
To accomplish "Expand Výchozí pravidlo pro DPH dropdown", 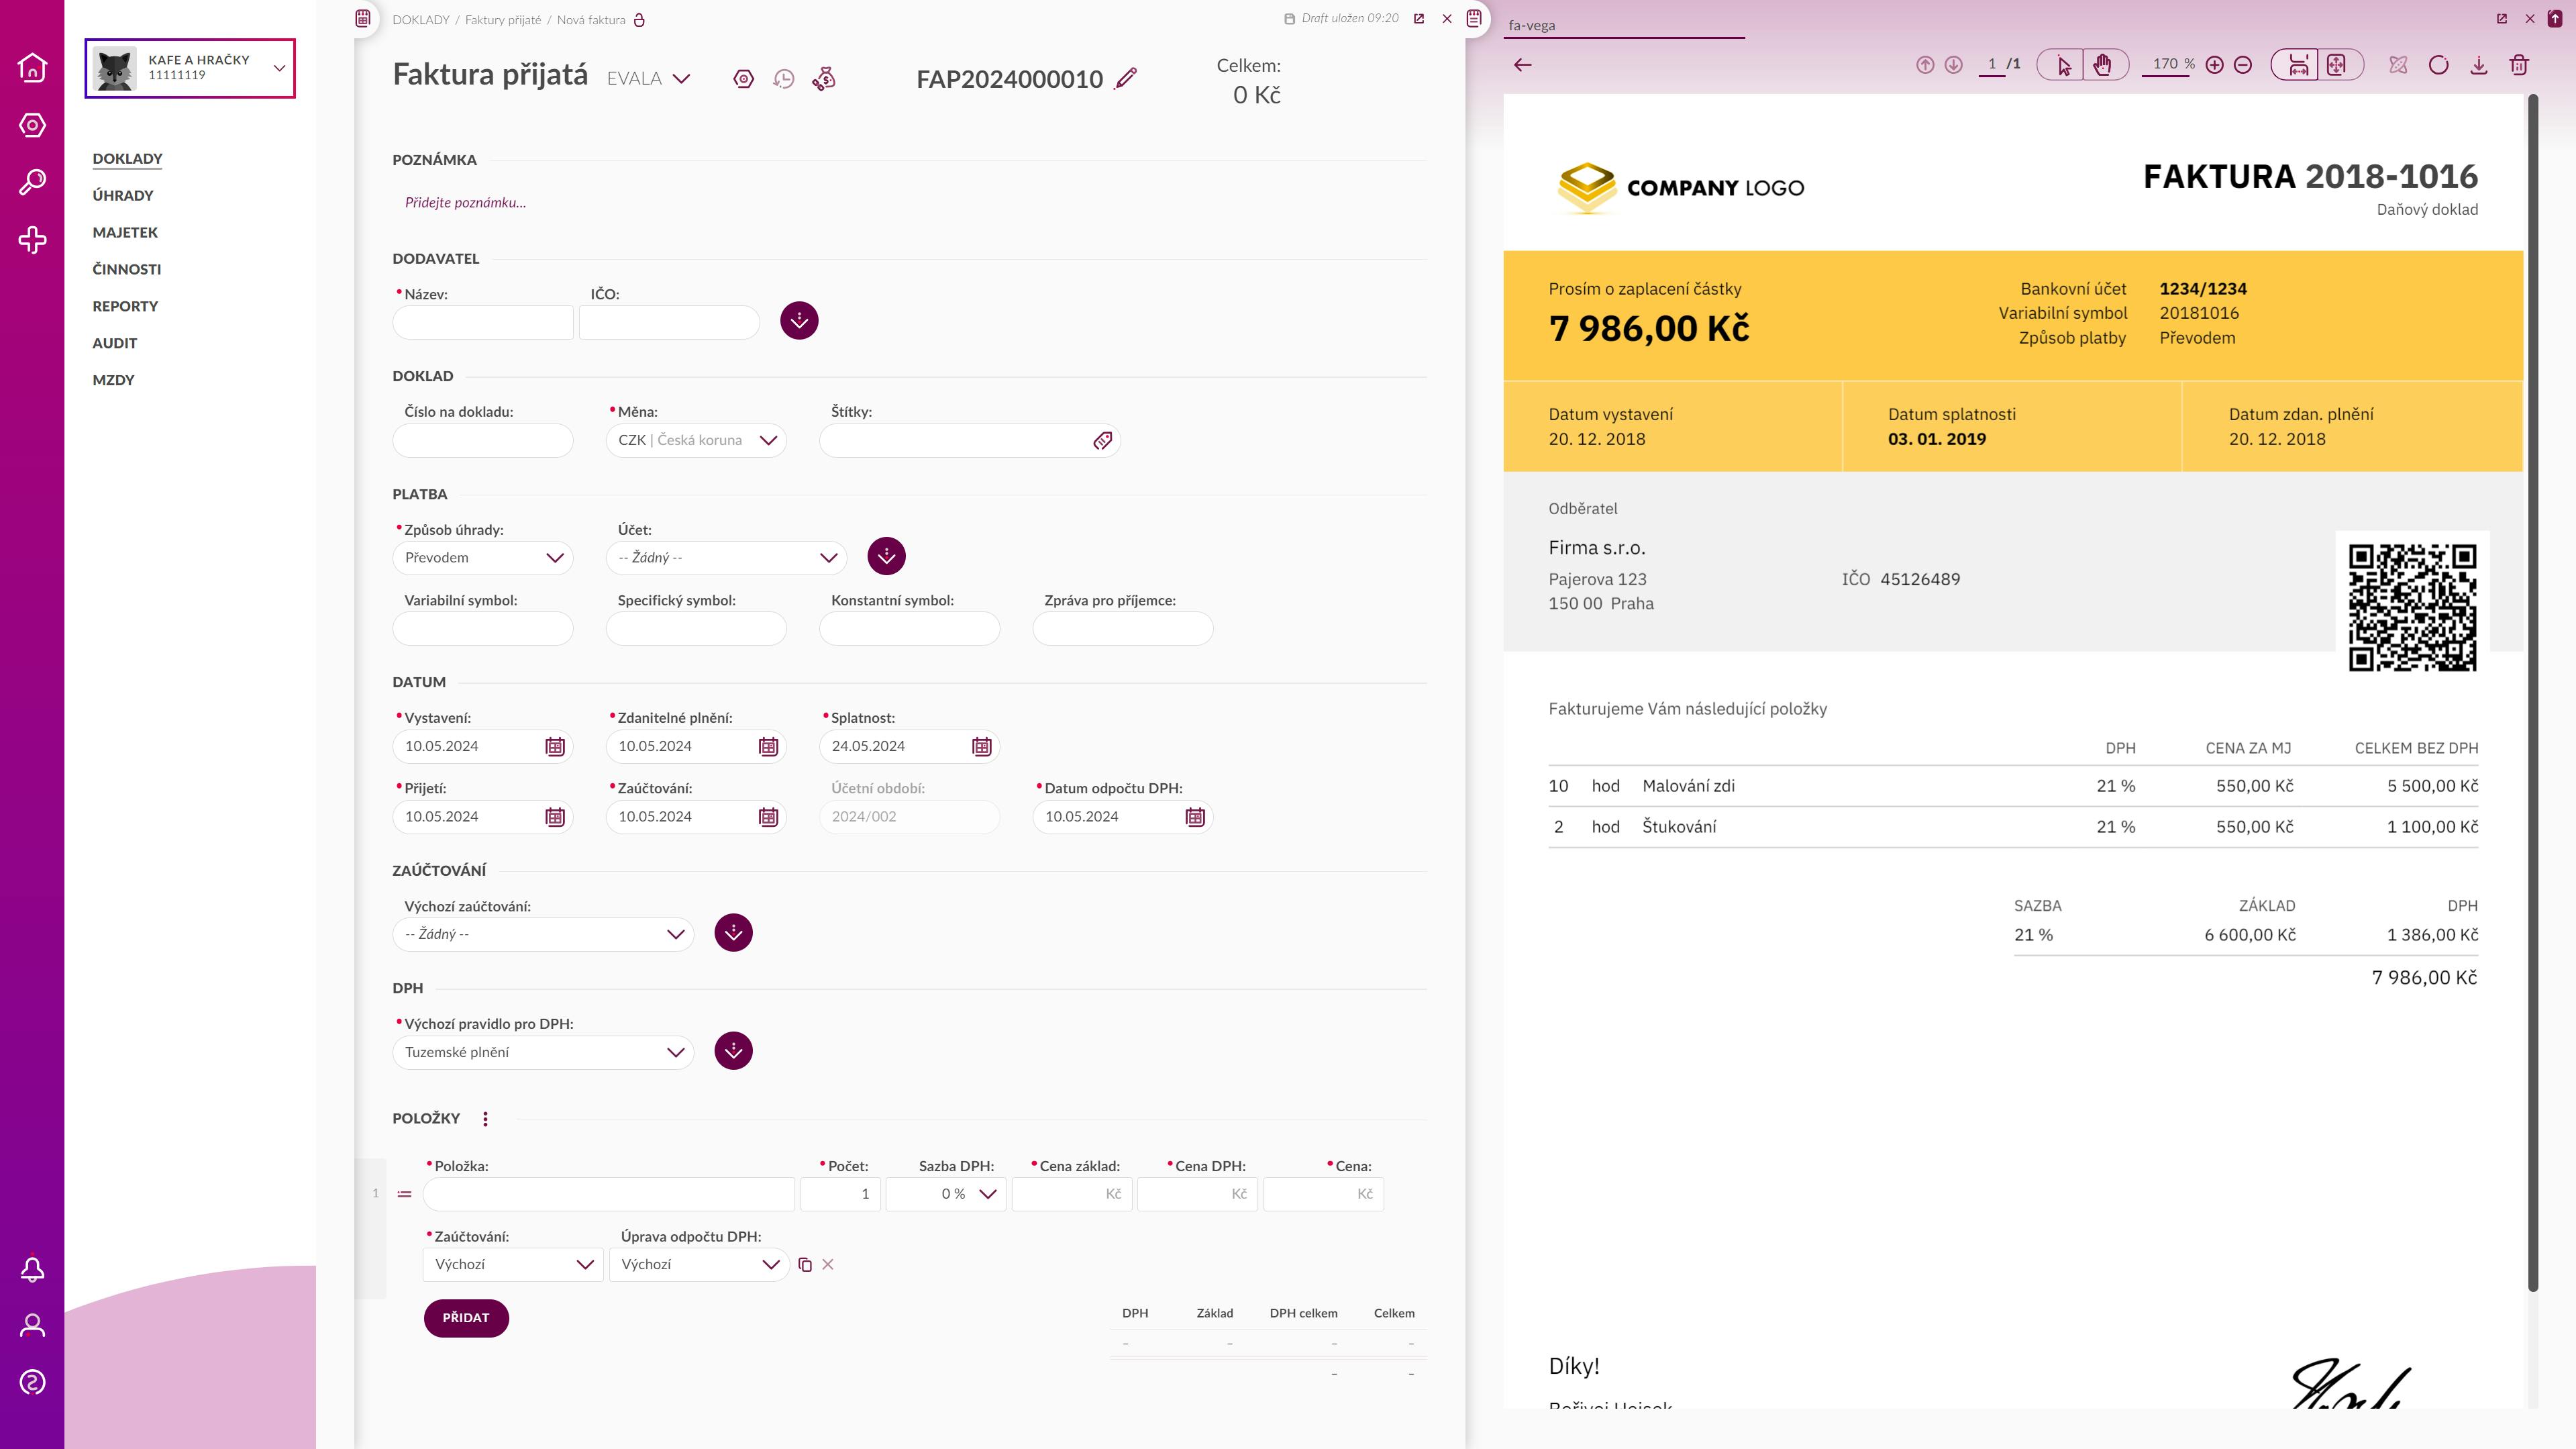I will tap(675, 1052).
